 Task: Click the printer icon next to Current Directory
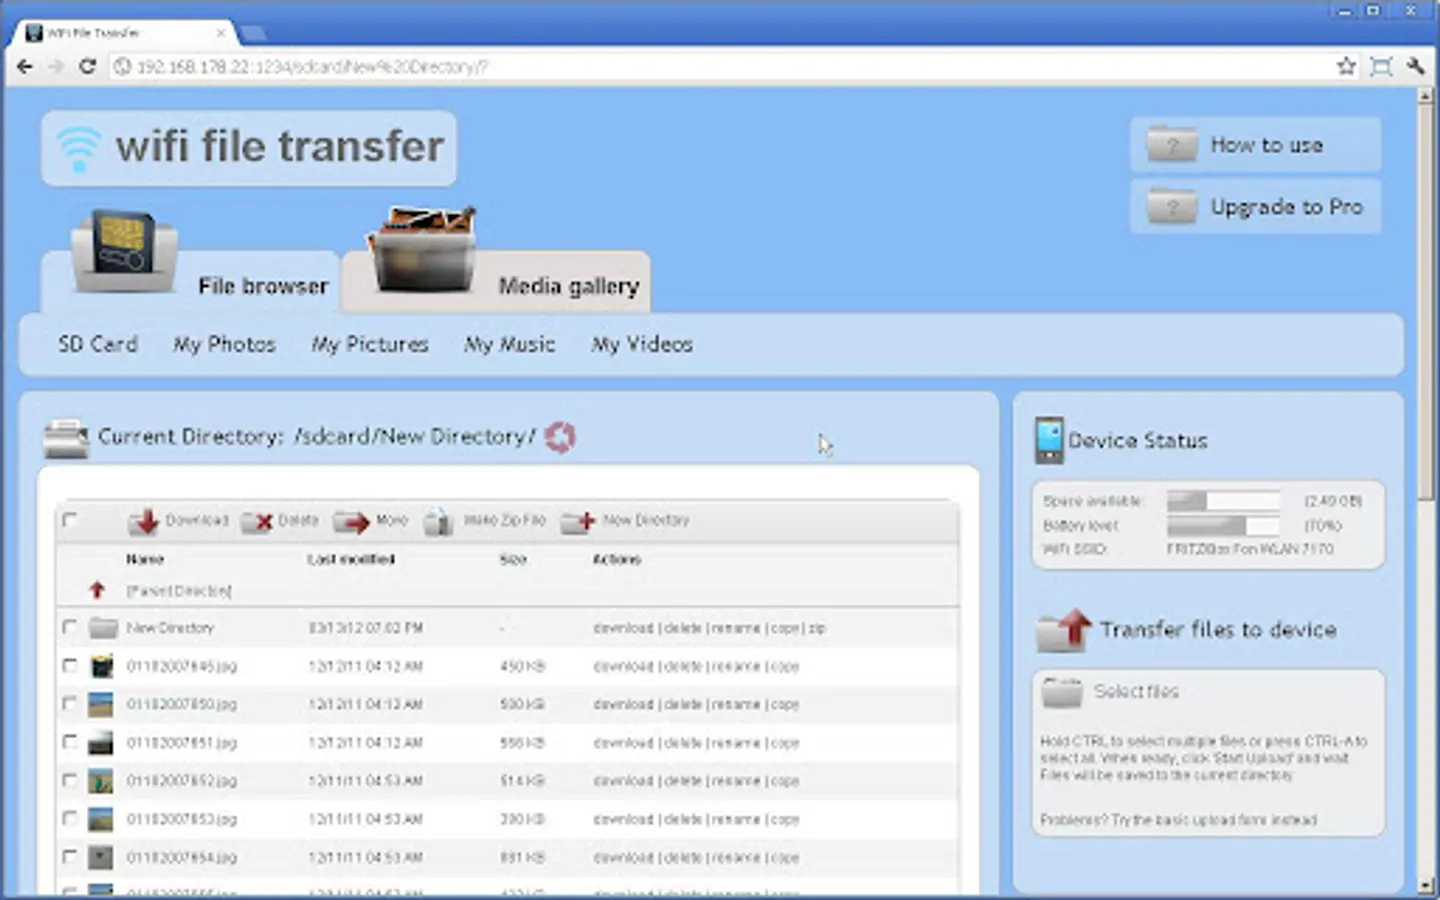click(67, 438)
